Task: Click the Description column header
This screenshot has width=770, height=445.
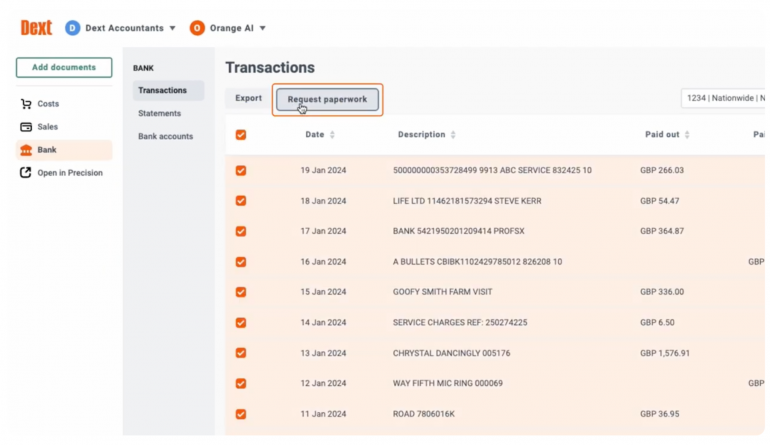Action: point(421,135)
